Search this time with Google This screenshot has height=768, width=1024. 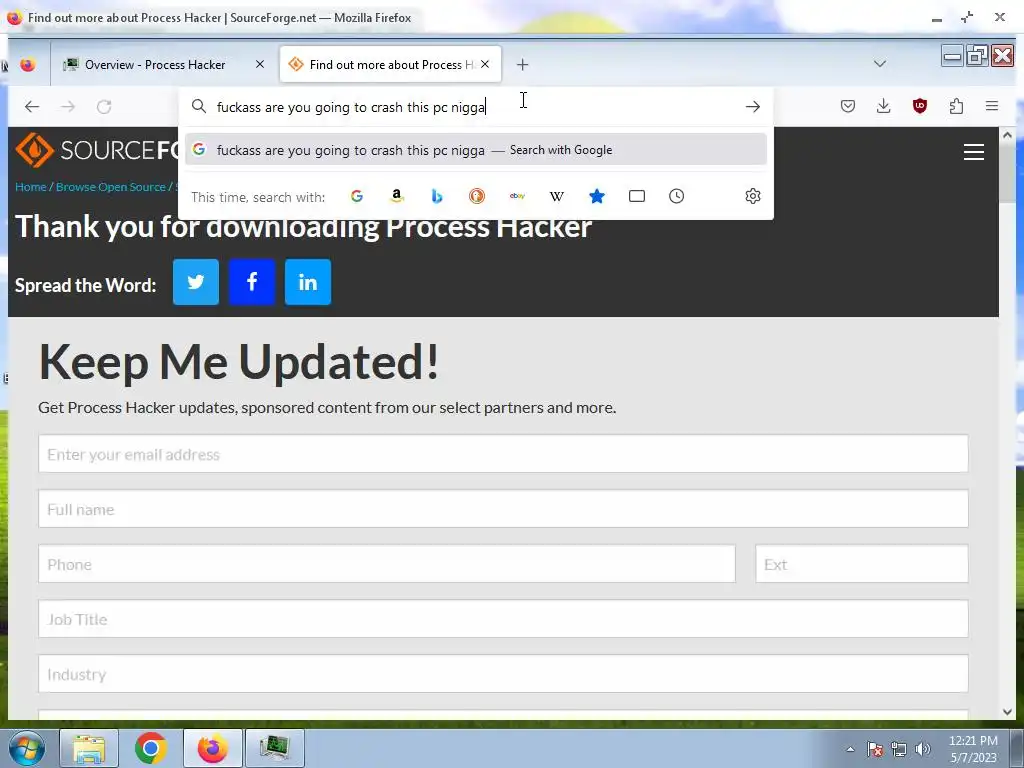click(x=357, y=196)
